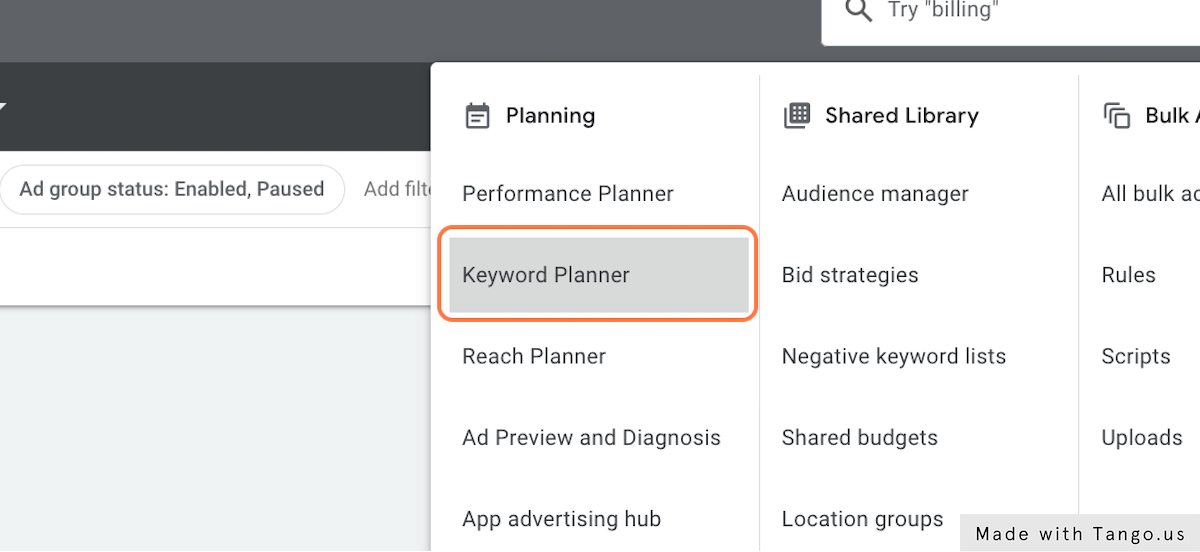Open Scripts in Bulk Actions
The height and width of the screenshot is (552, 1200).
(1136, 356)
